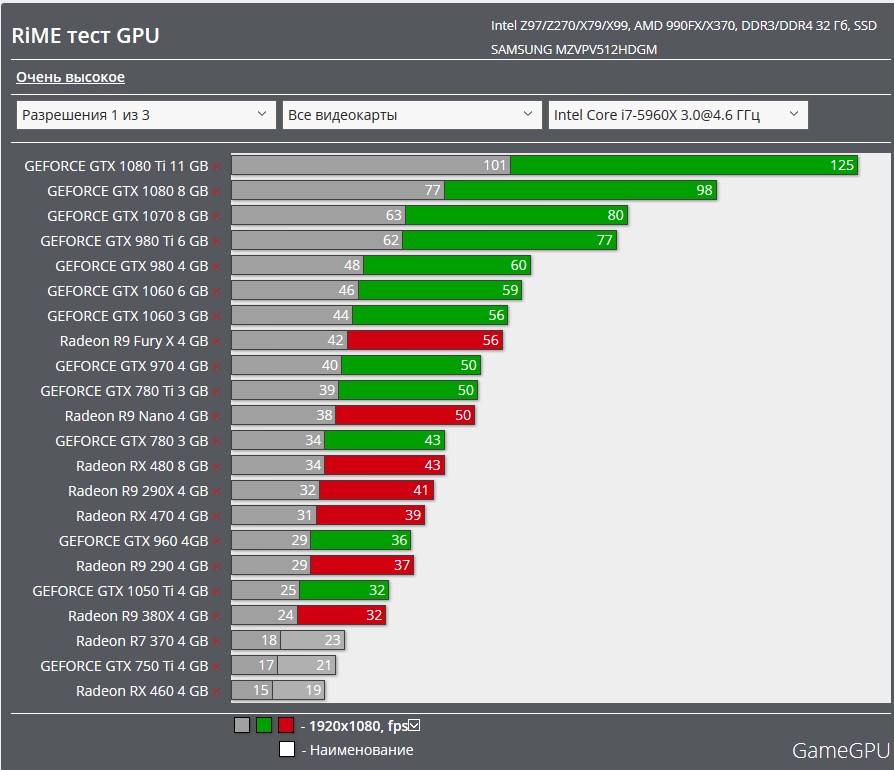Remove Radeon R9 Fury X from chart
Screen dimensions: 894x770
(x=216, y=342)
